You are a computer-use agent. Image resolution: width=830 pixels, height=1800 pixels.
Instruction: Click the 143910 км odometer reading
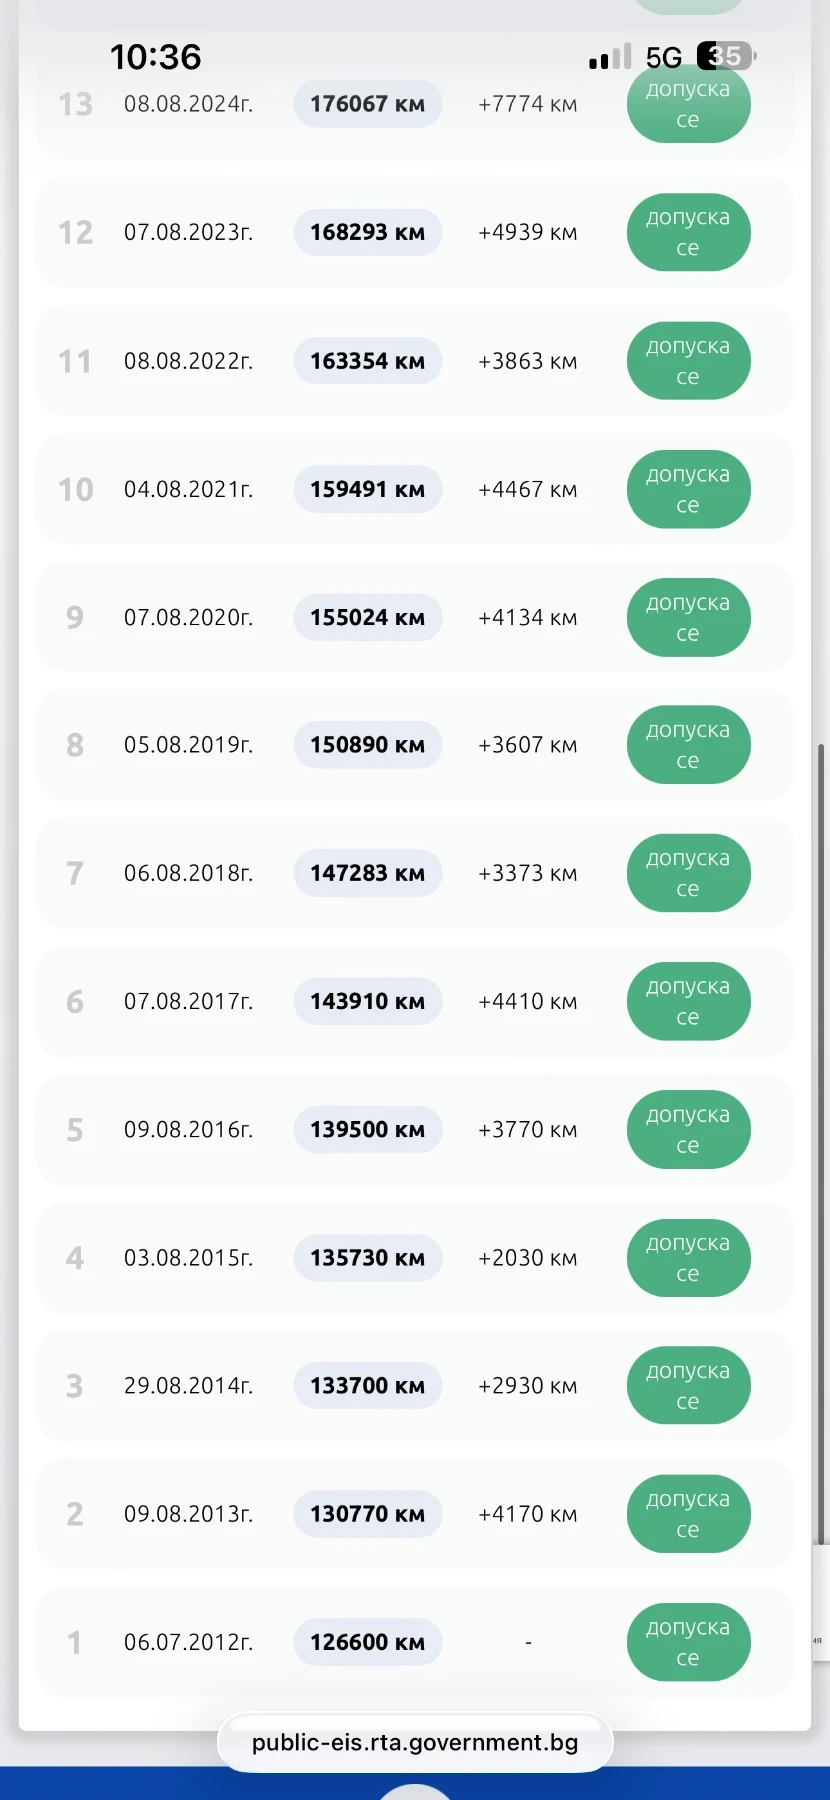pyautogui.click(x=367, y=1001)
